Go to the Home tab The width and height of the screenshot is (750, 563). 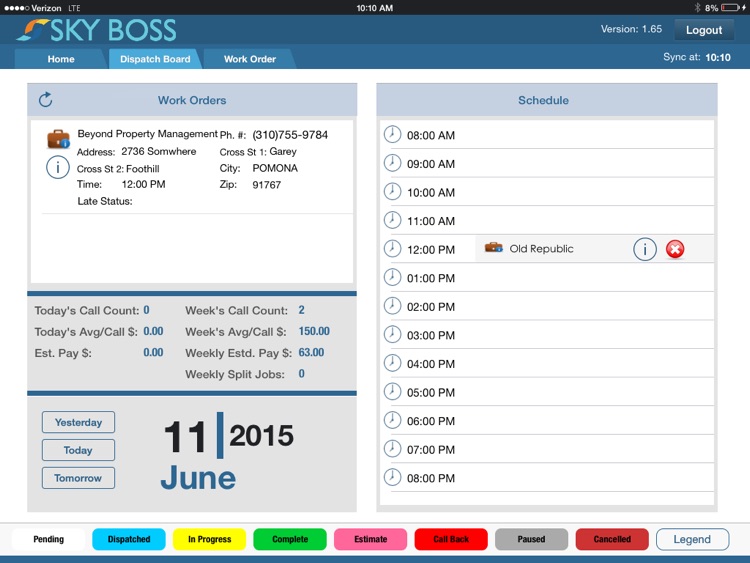tap(61, 59)
